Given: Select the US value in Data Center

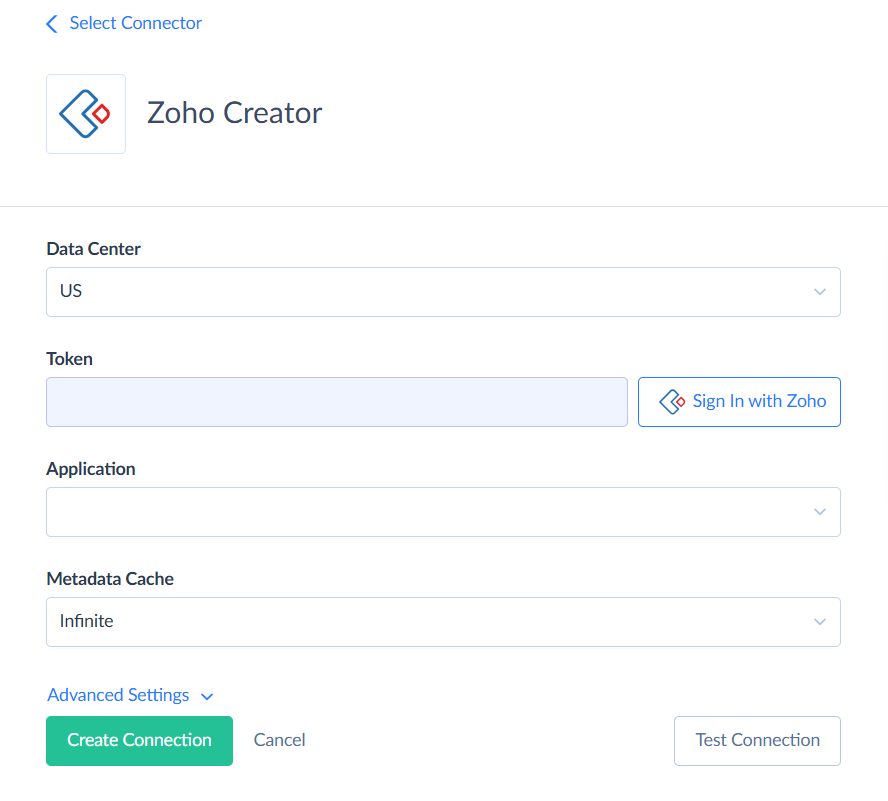Looking at the screenshot, I should click(x=71, y=291).
